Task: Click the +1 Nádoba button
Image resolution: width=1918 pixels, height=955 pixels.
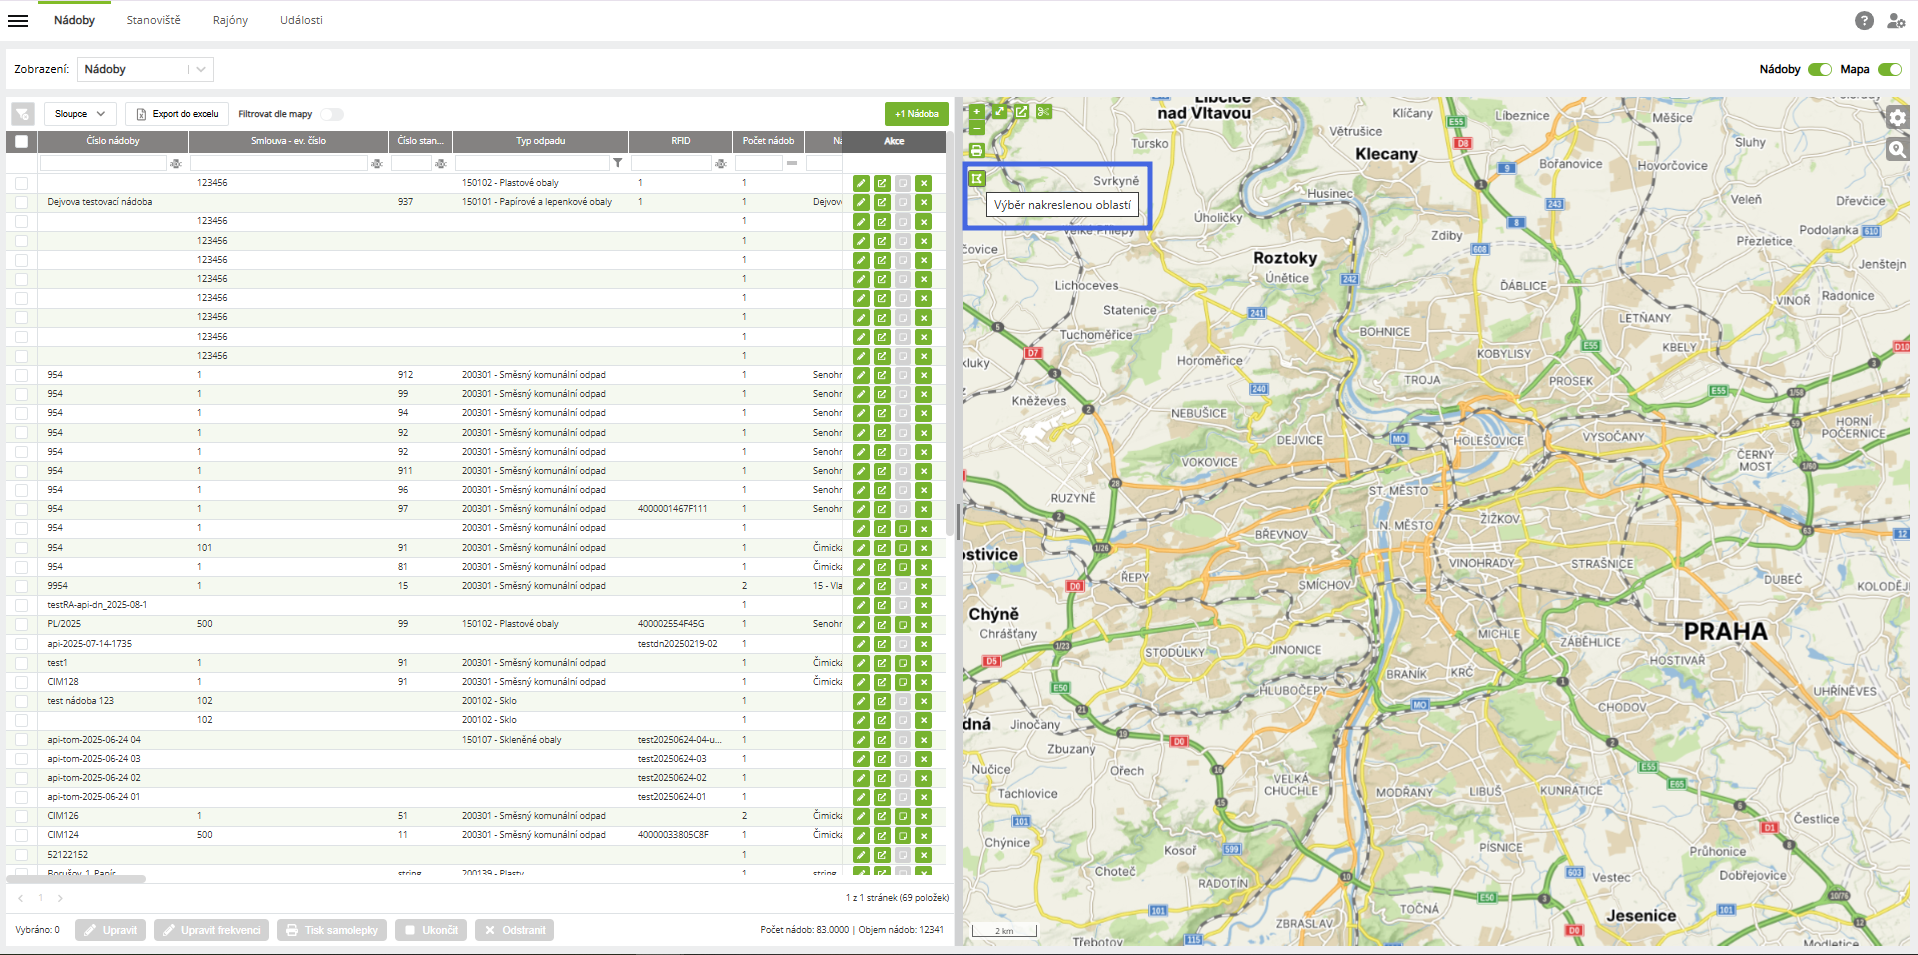Action: (916, 114)
